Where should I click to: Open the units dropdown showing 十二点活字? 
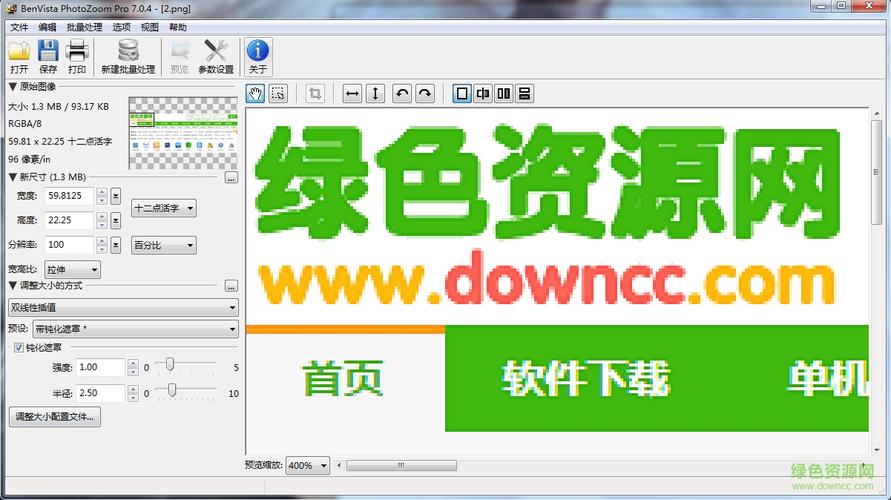point(164,208)
